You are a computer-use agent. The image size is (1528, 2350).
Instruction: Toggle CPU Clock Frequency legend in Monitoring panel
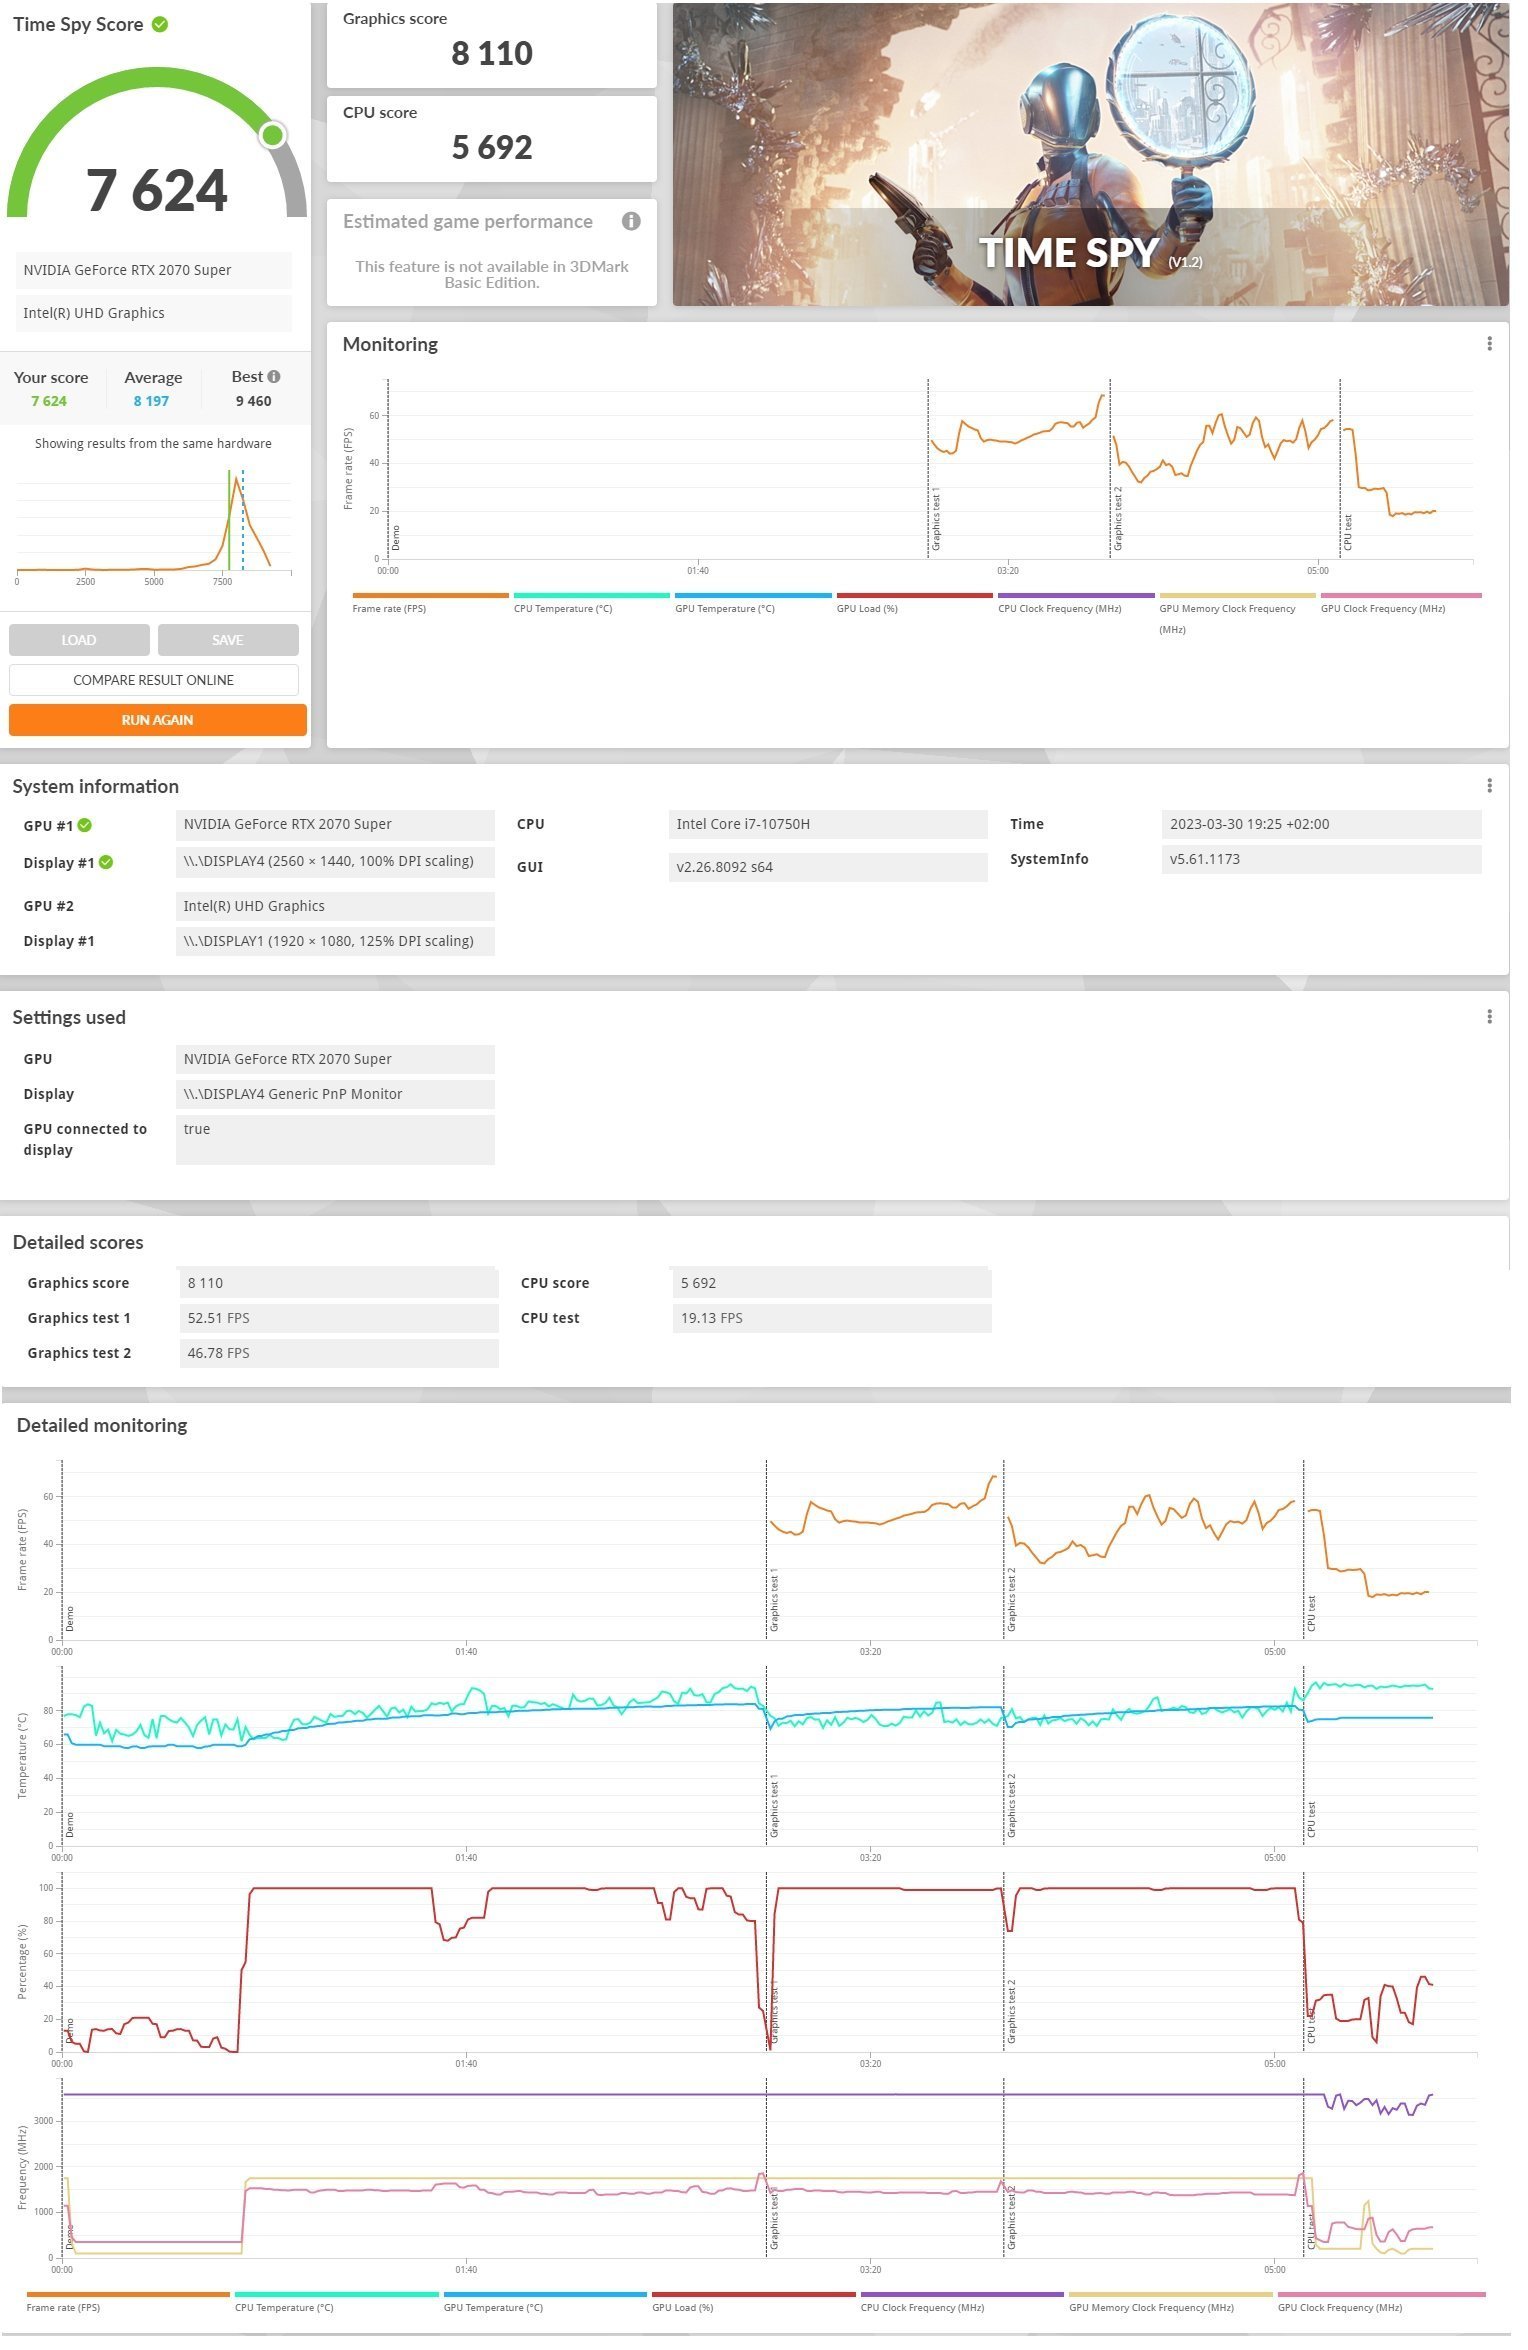coord(1076,603)
